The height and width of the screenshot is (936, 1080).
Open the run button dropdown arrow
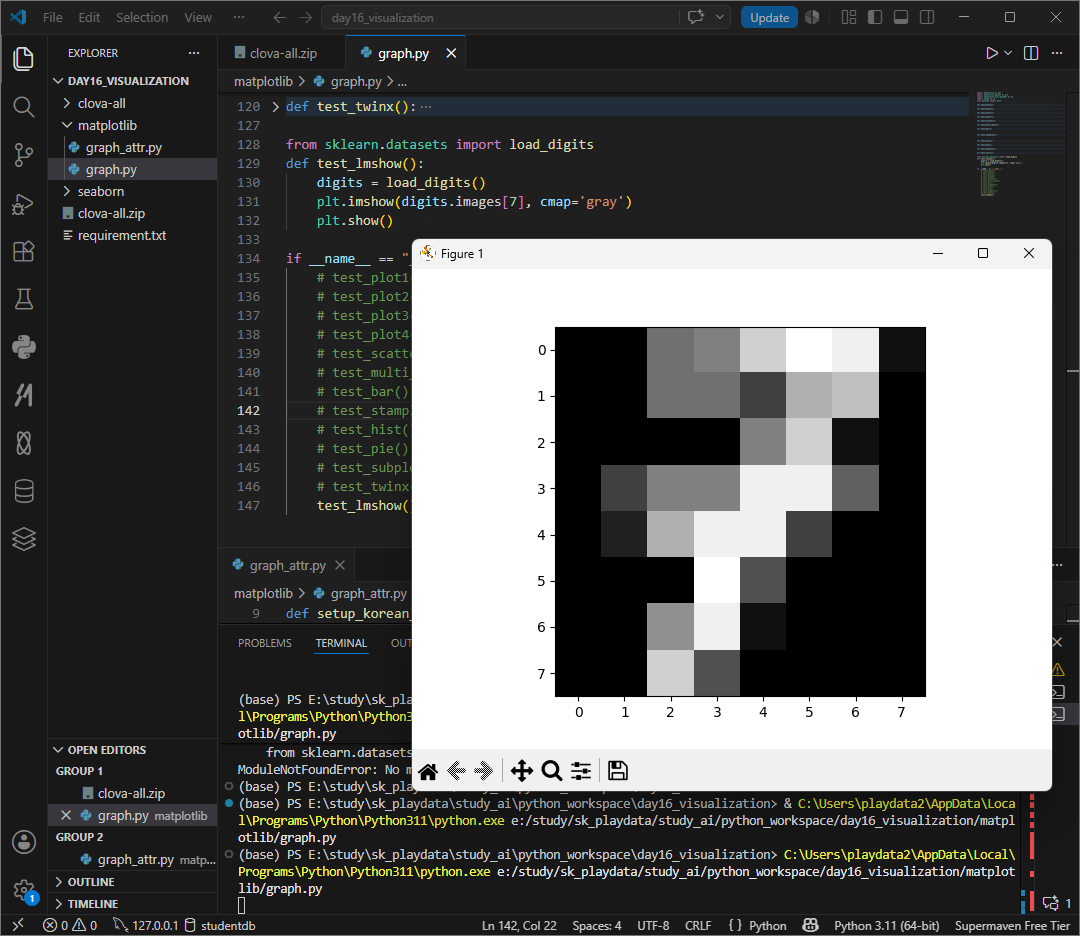(1008, 53)
